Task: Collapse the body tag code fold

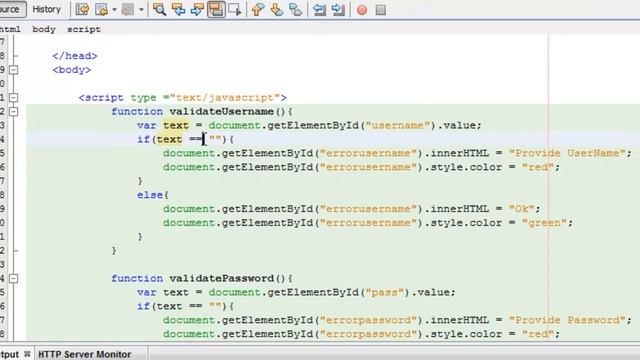Action: point(14,70)
